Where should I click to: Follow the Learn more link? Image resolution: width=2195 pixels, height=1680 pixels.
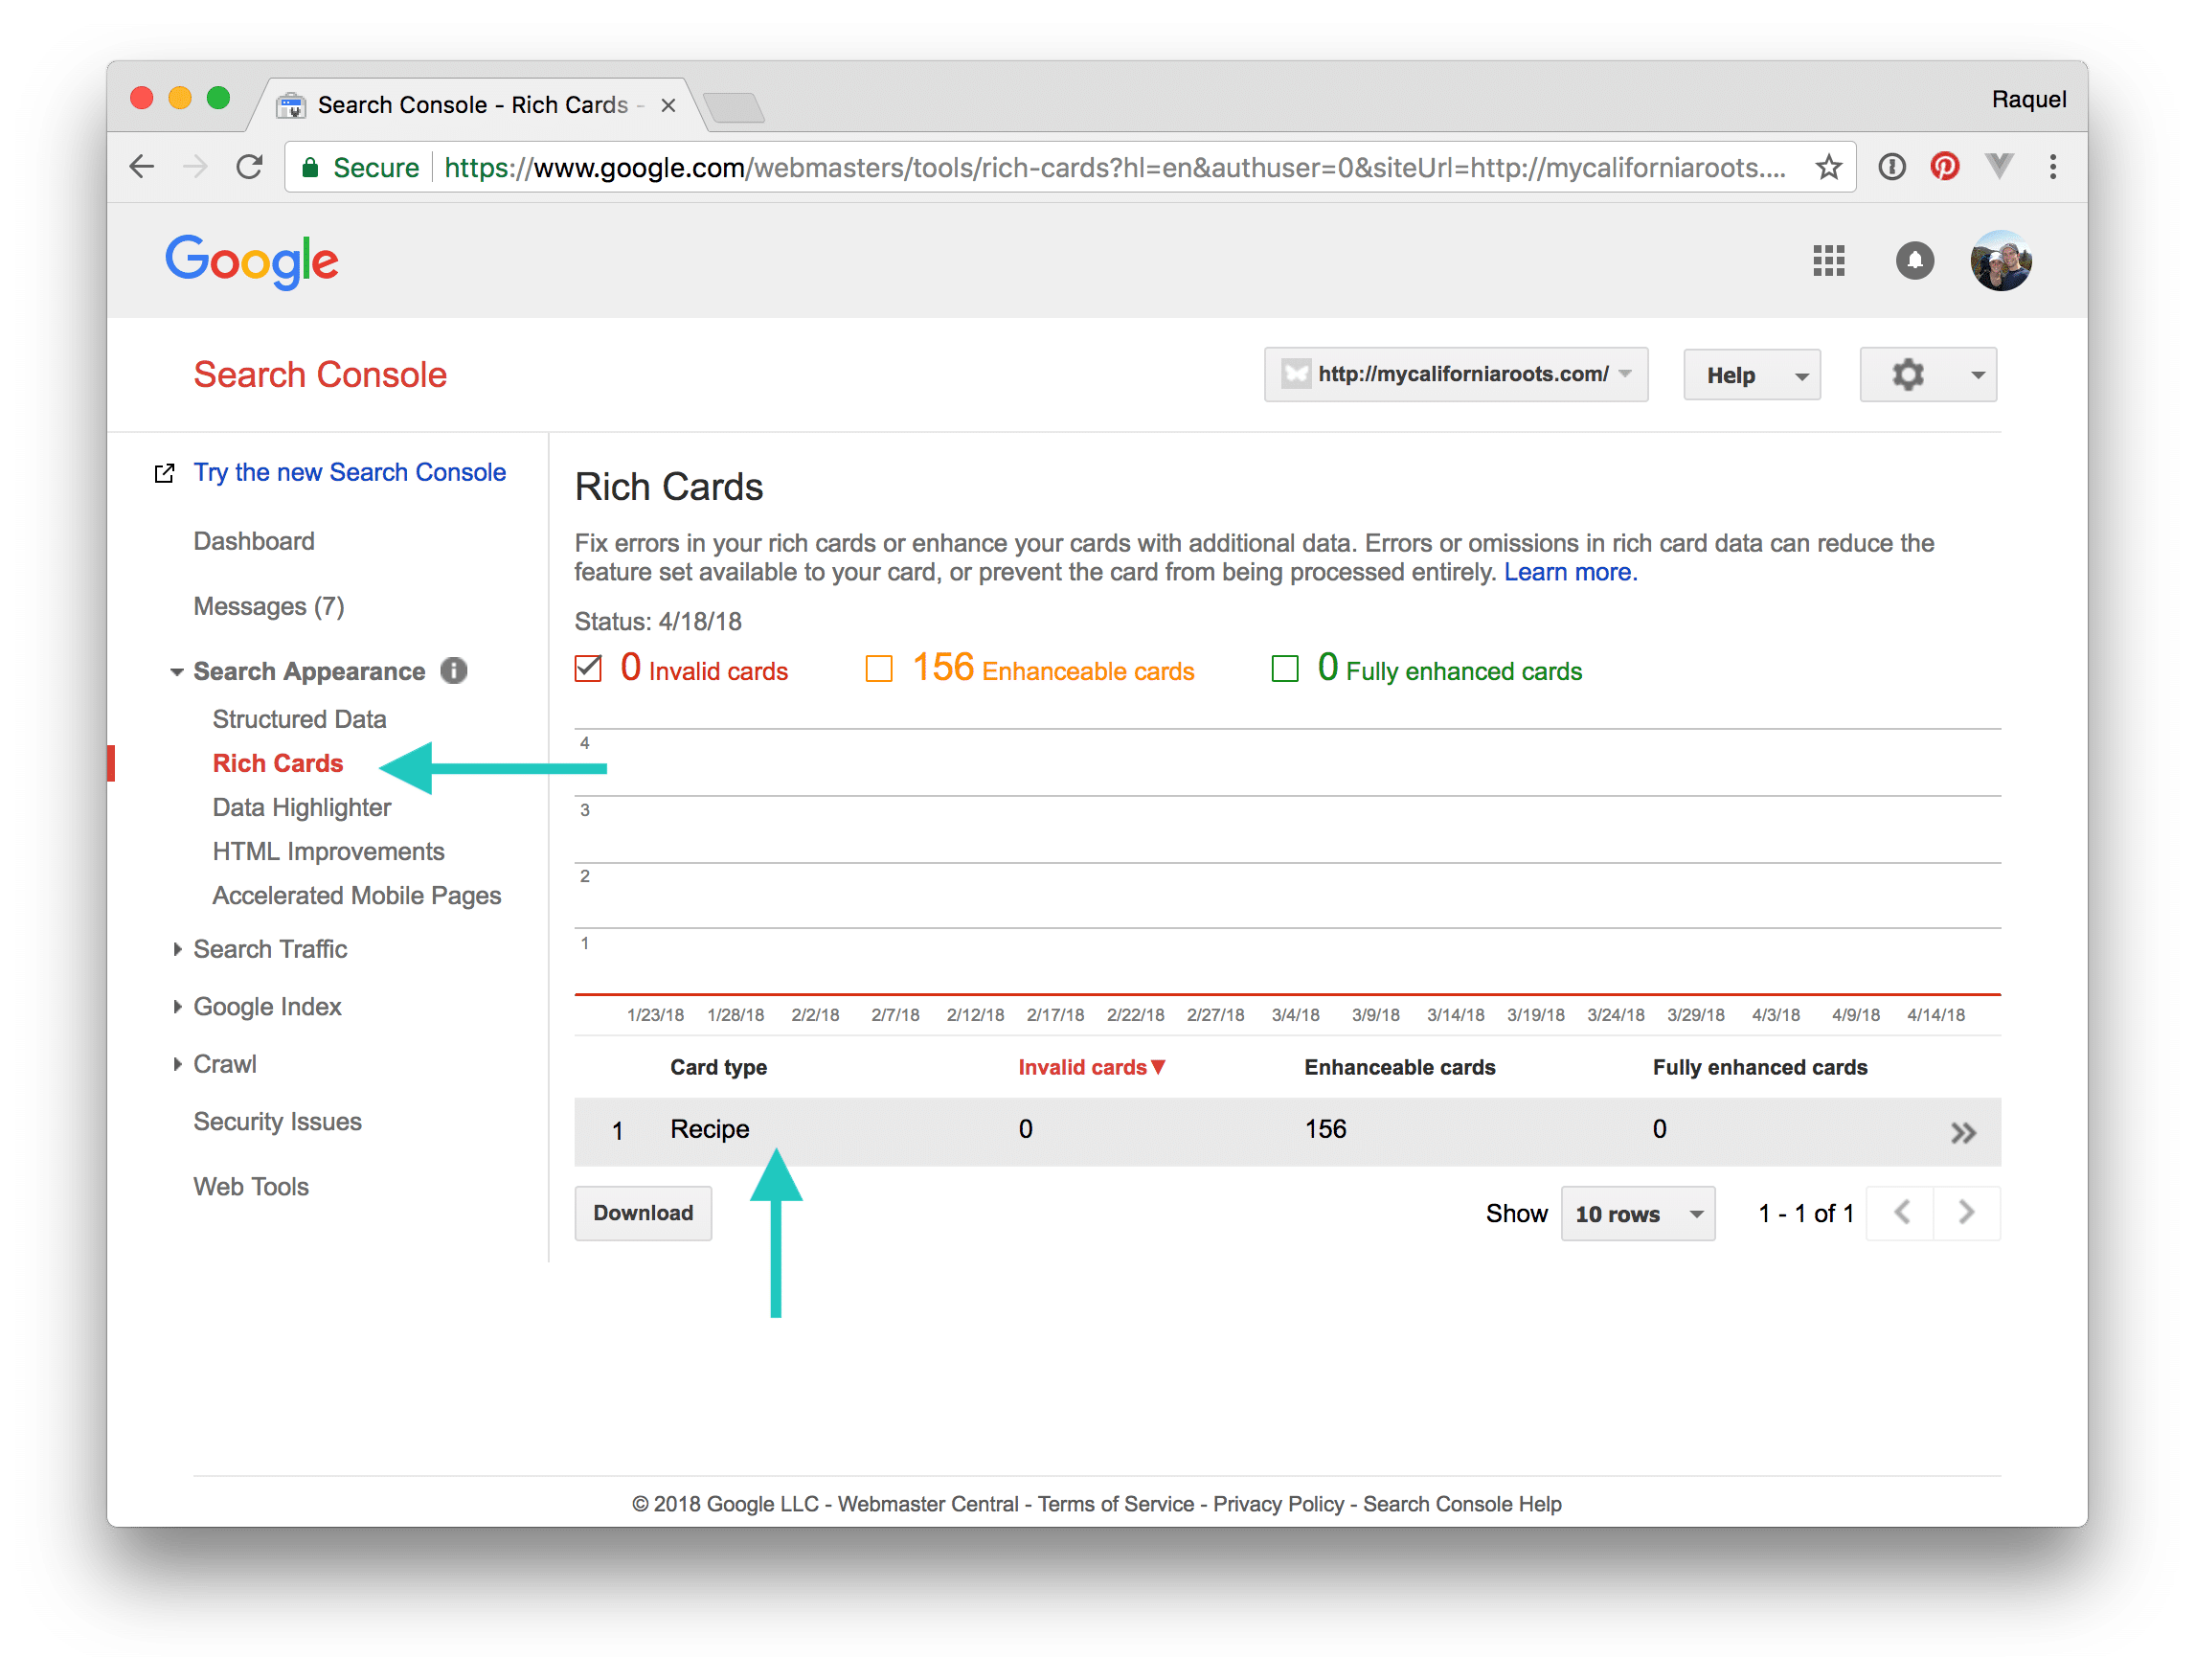(x=1569, y=572)
